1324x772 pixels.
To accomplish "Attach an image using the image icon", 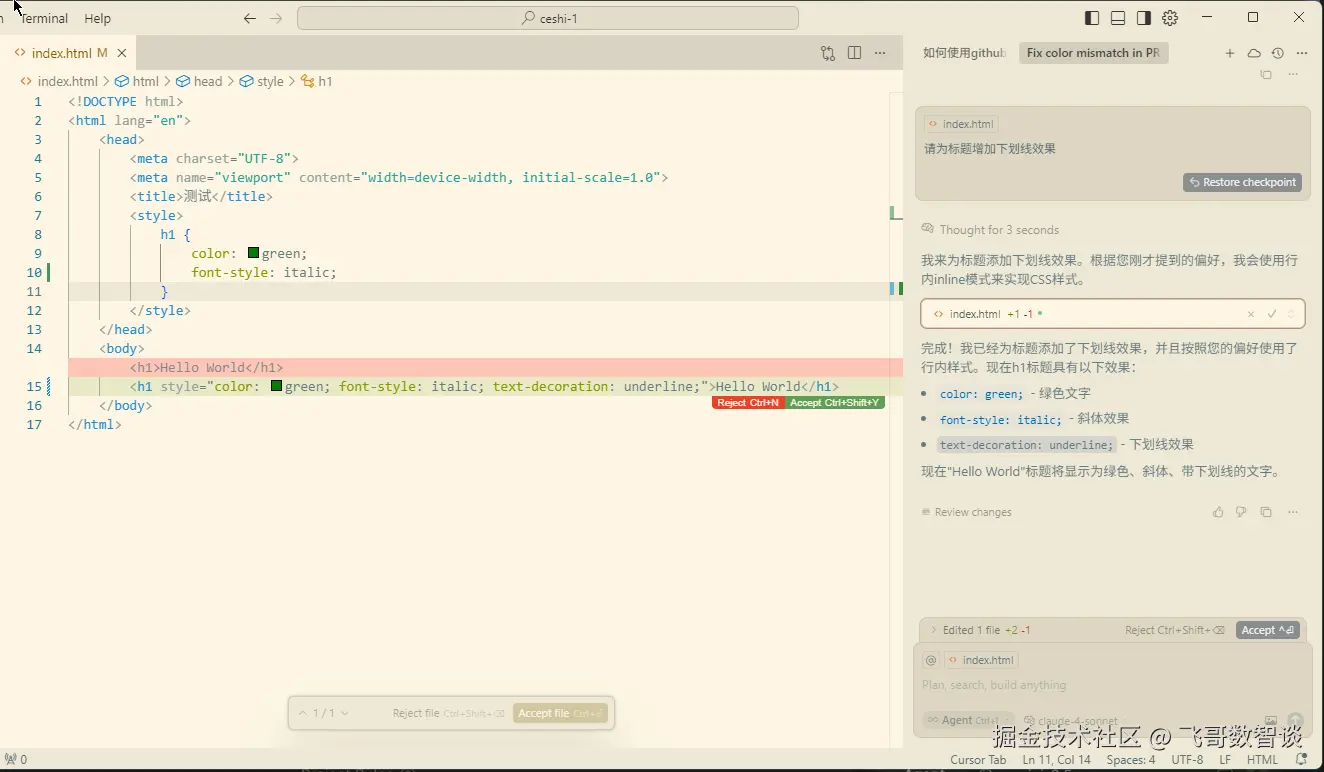I will coord(1271,720).
